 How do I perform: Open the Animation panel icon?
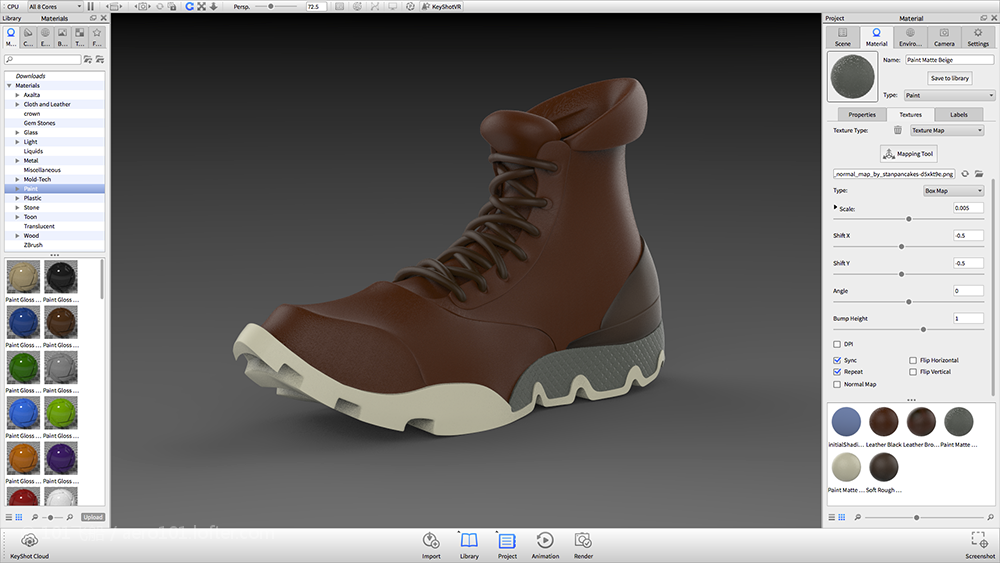tap(545, 541)
